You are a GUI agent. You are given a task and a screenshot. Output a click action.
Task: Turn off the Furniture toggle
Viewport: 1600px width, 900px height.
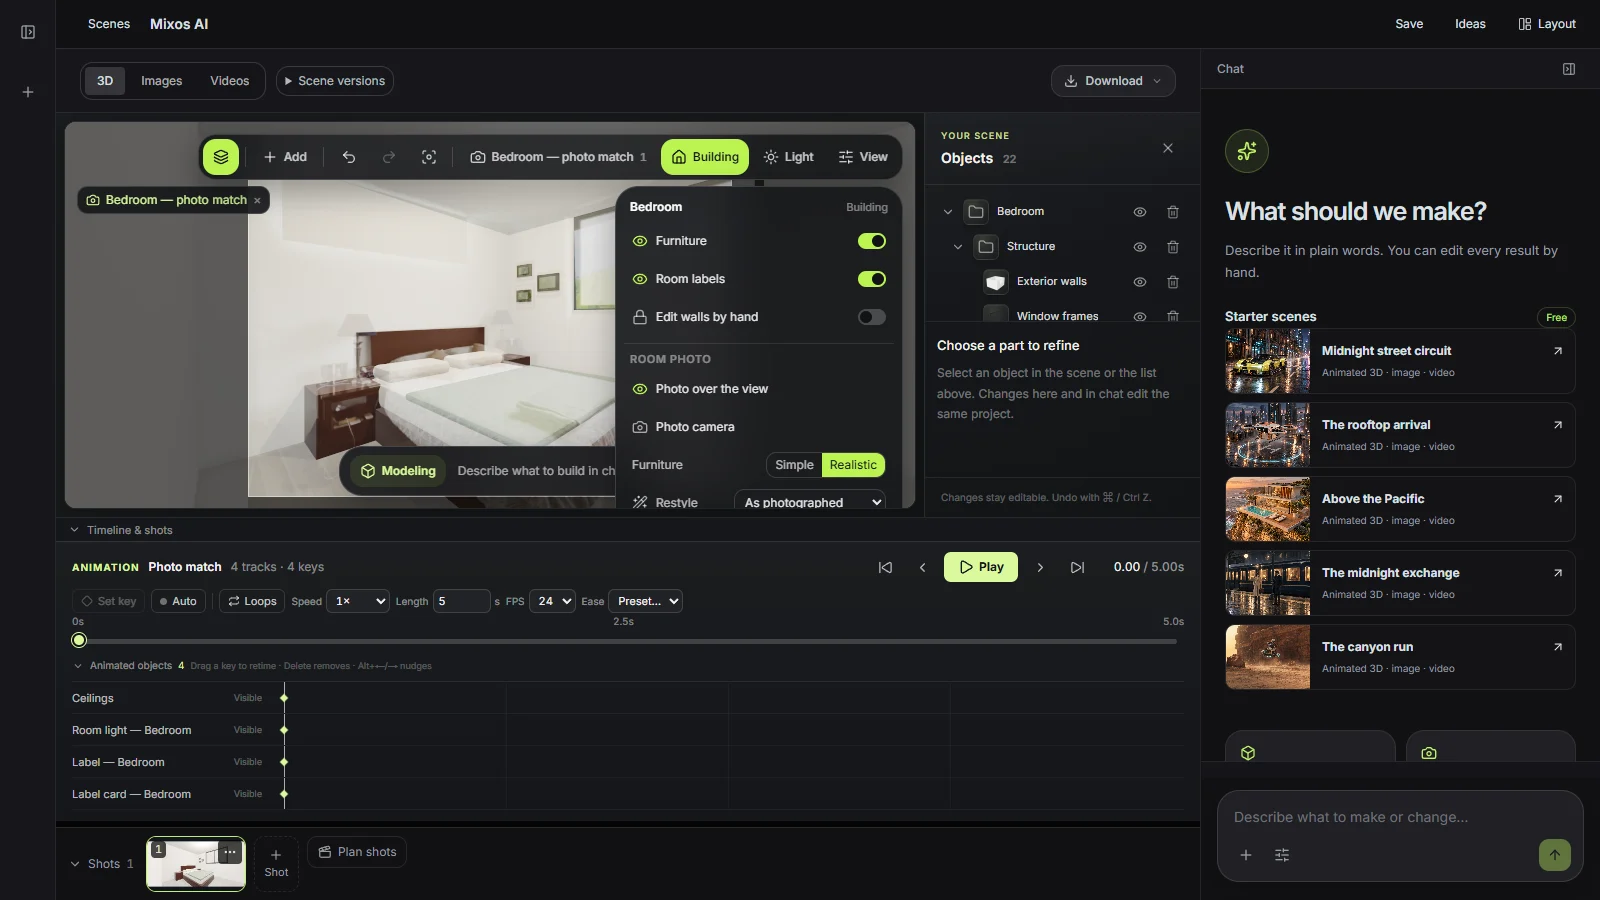[872, 241]
